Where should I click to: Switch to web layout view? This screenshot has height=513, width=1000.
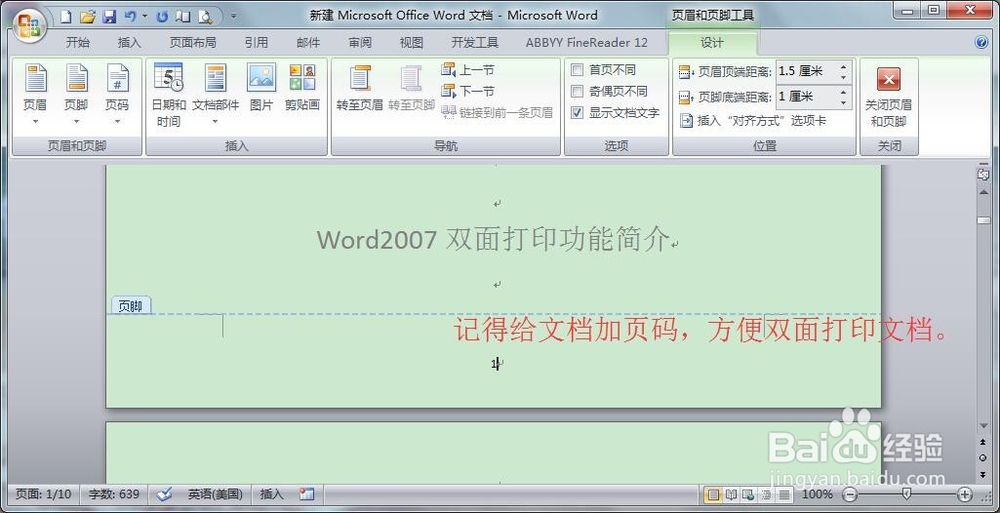(749, 494)
